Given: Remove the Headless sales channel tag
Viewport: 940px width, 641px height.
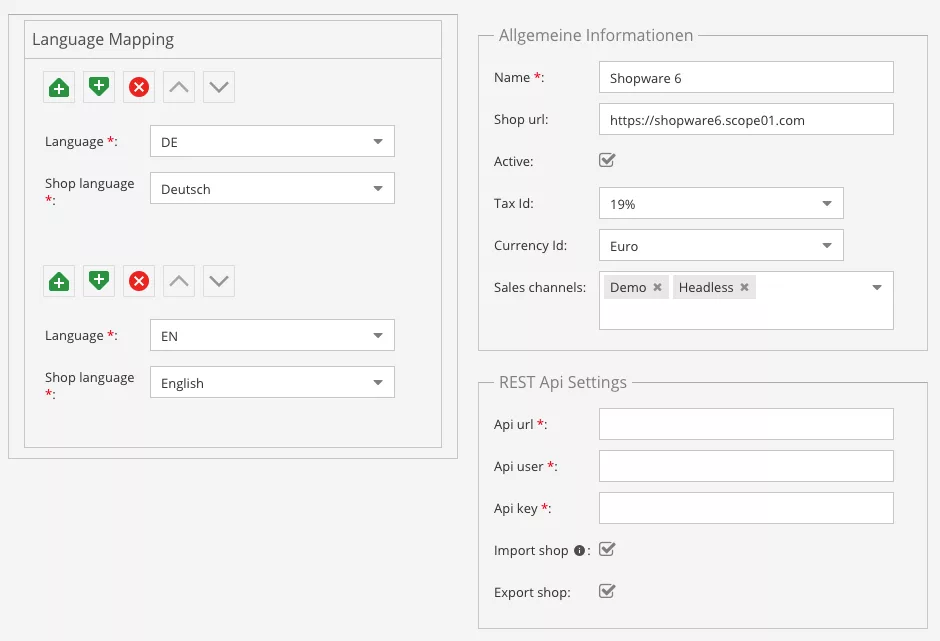Looking at the screenshot, I should coord(744,288).
